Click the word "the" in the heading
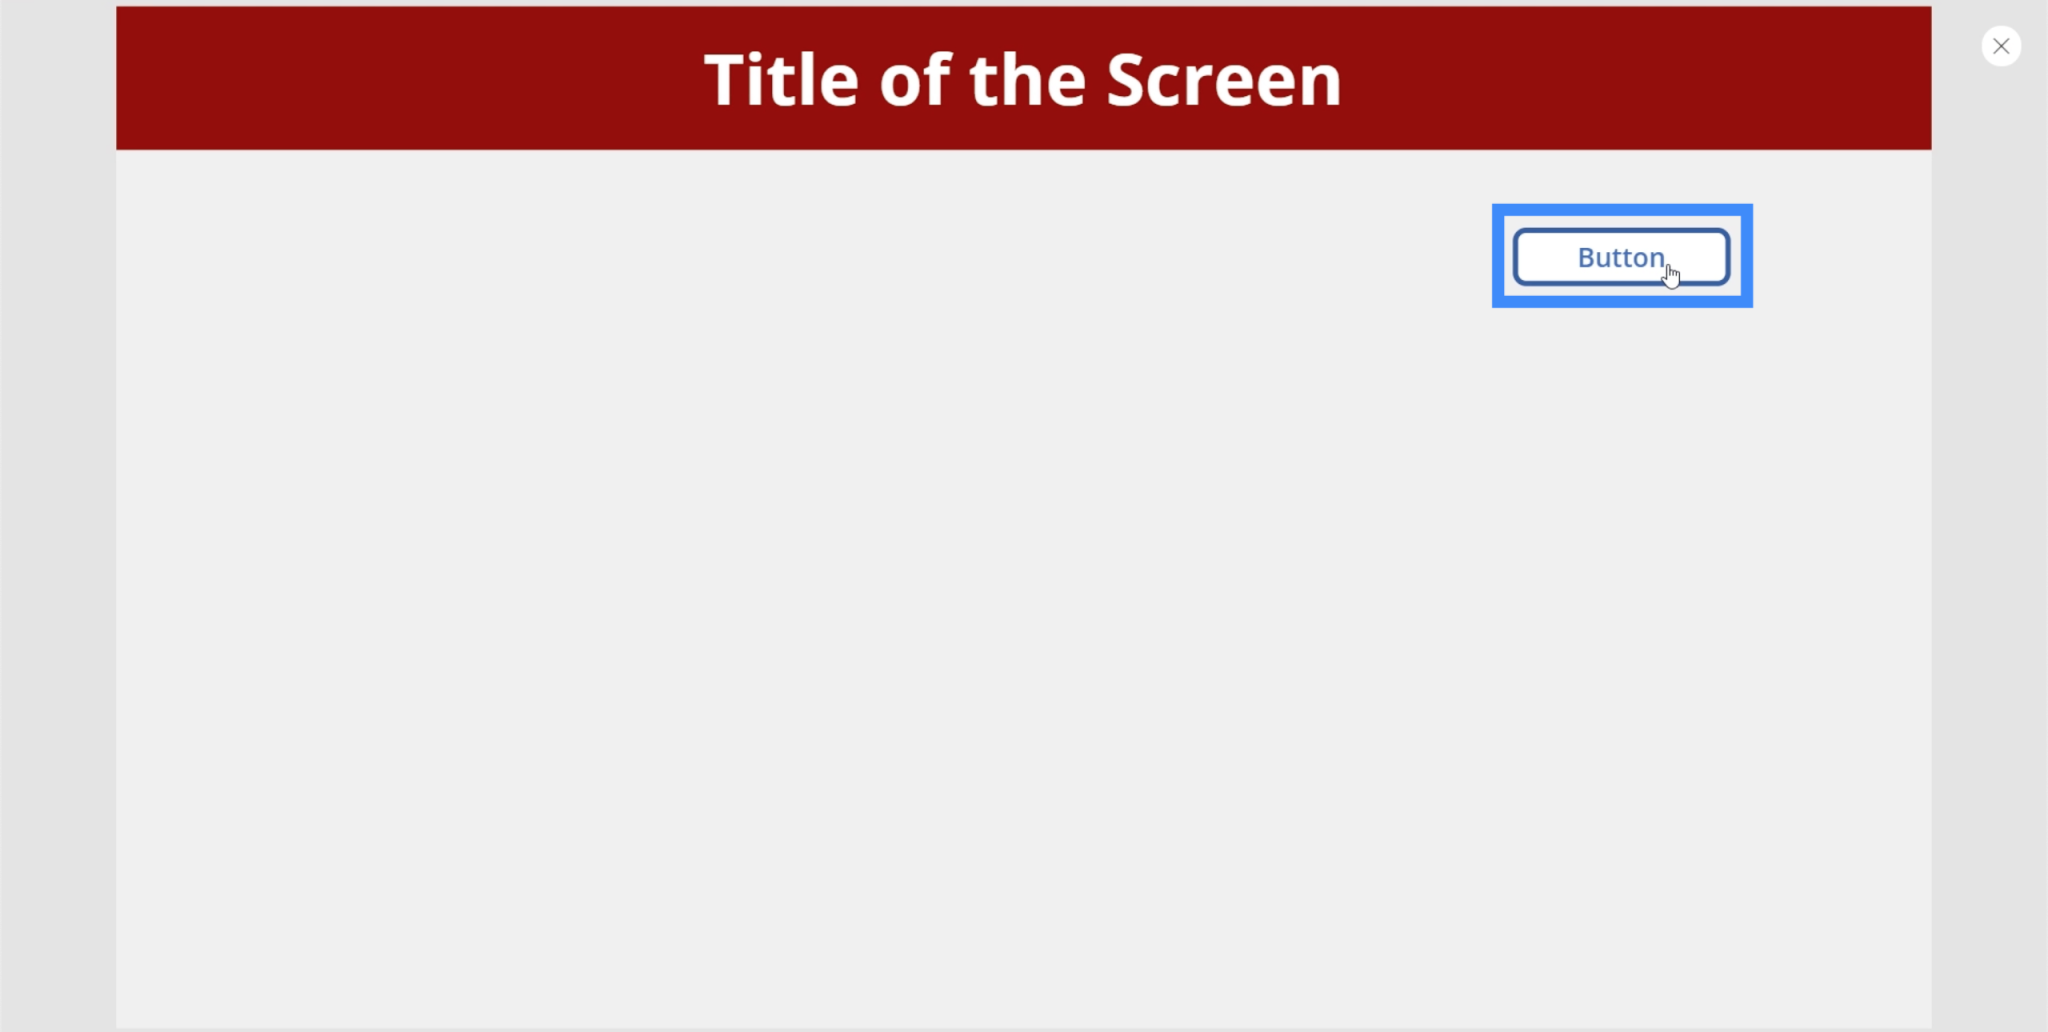The width and height of the screenshot is (2048, 1032). [x=1028, y=80]
